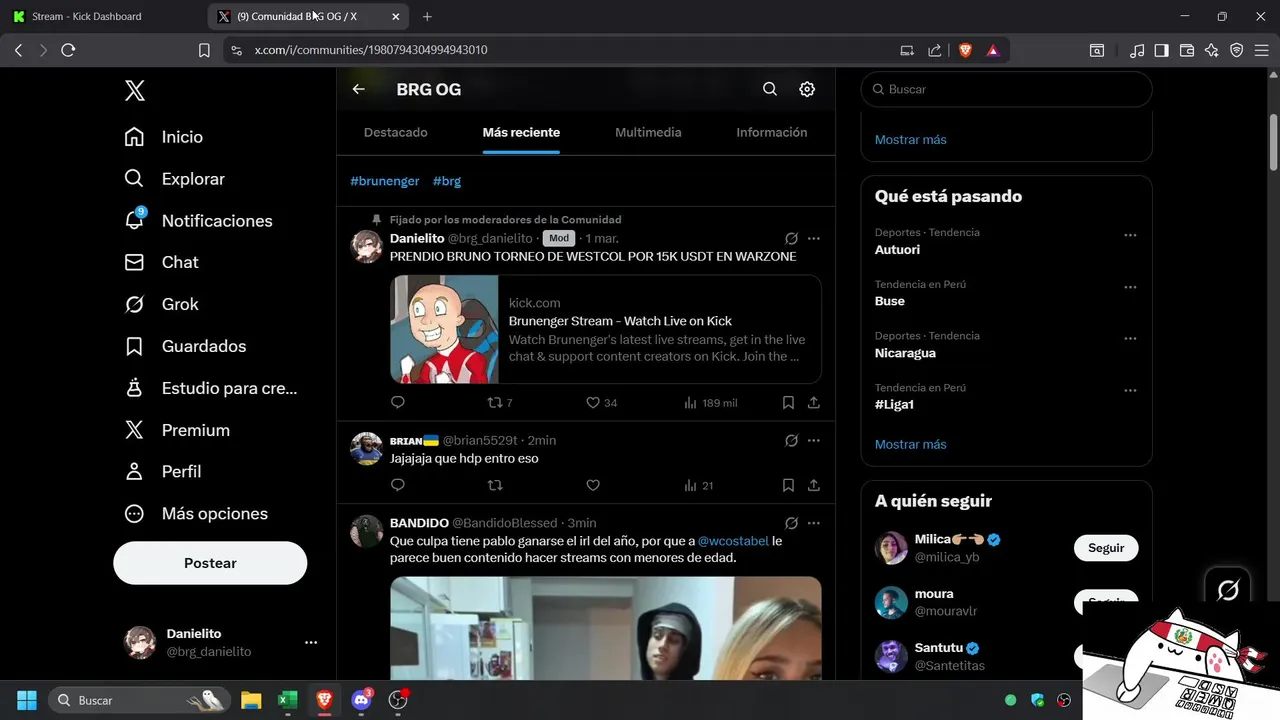Go back with BRG OG back arrow

pos(359,89)
